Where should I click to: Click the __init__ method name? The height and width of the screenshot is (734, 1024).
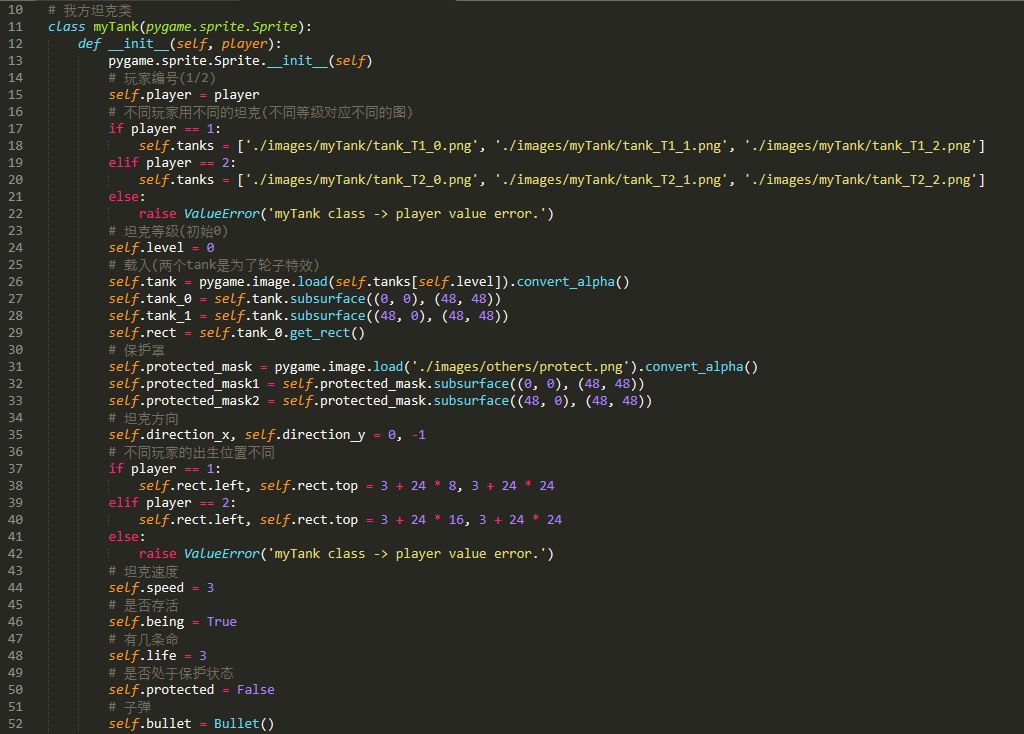pos(139,43)
